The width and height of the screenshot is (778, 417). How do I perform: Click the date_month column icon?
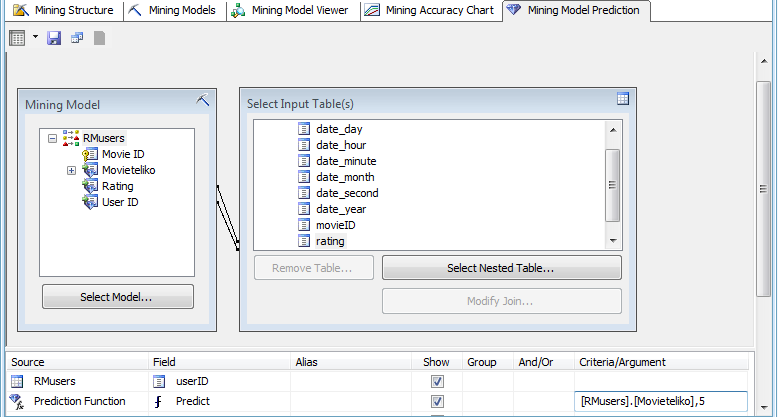point(304,177)
